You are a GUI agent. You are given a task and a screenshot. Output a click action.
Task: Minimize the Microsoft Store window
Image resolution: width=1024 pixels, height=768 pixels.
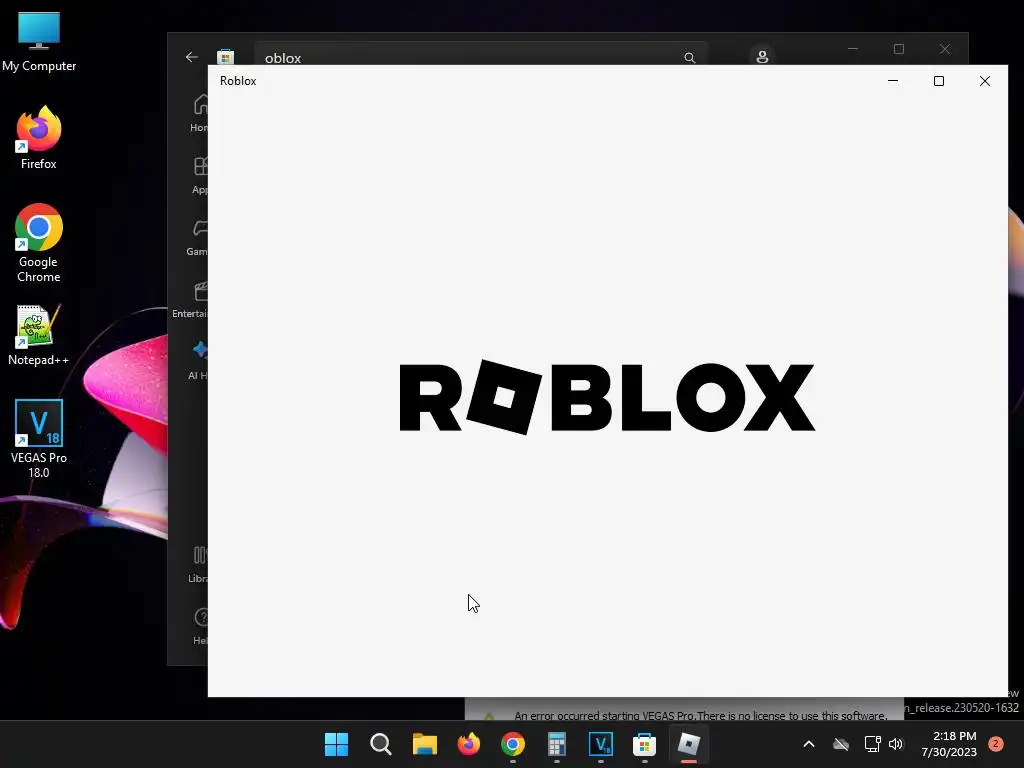[x=853, y=49]
